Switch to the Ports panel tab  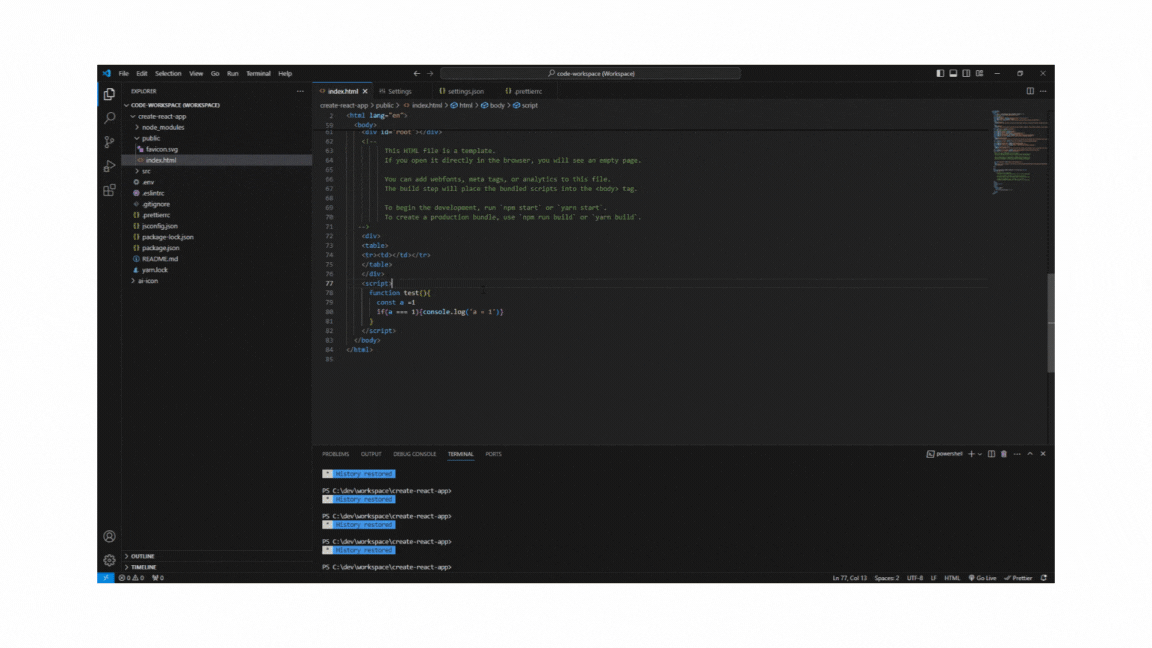pyautogui.click(x=494, y=454)
